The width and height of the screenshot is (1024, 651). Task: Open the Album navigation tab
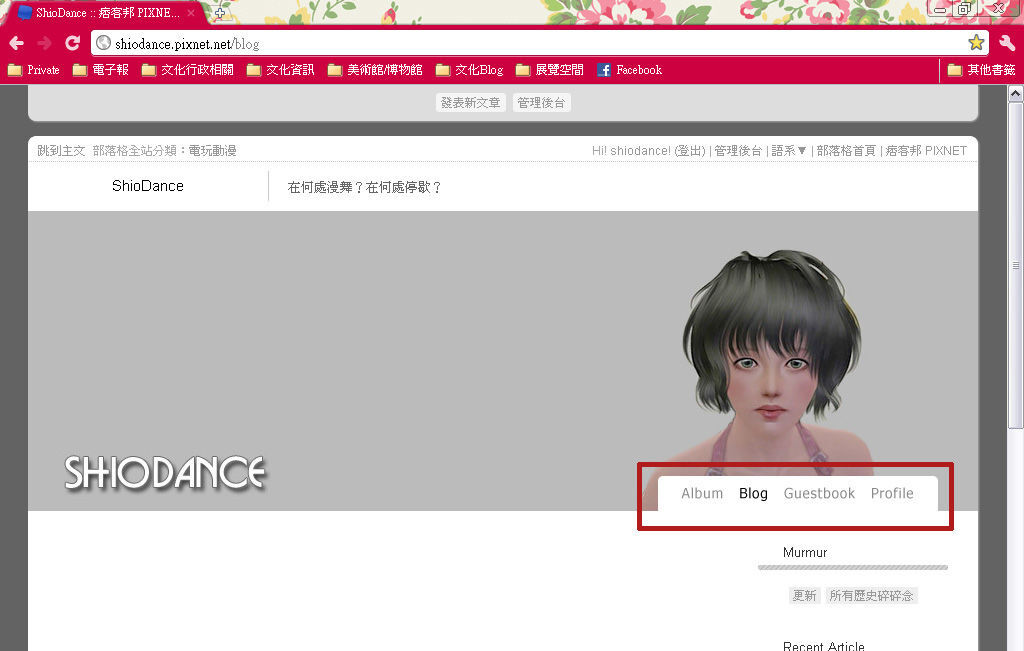(702, 494)
